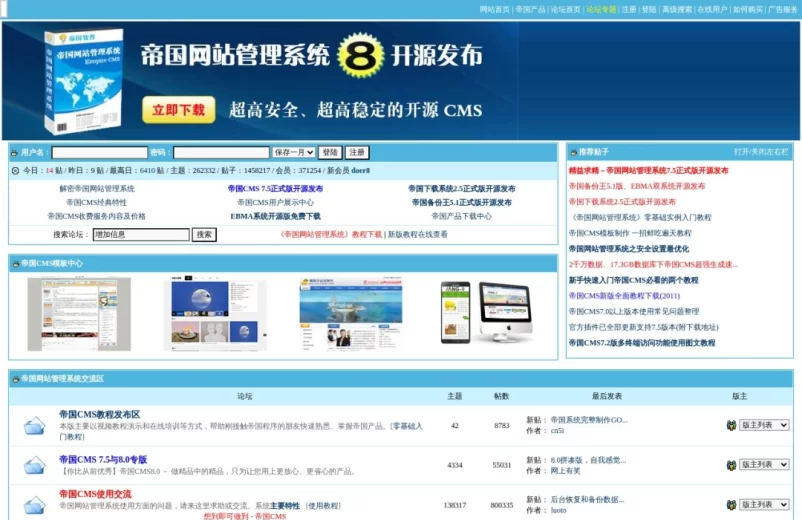802x520 pixels.
Task: Open 版主列表 dropdown for 帝国CMS使用交流
Action: click(x=764, y=504)
